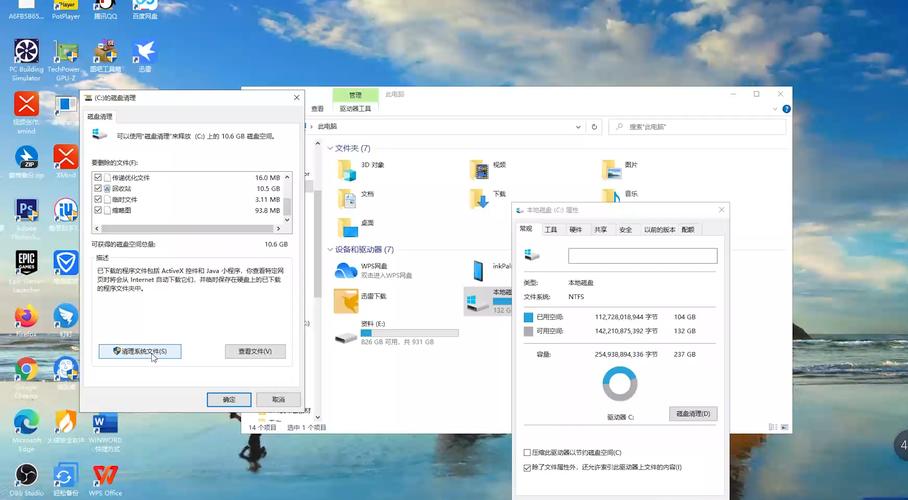908x500 pixels.
Task: Click the volume label text field
Action: (x=643, y=256)
